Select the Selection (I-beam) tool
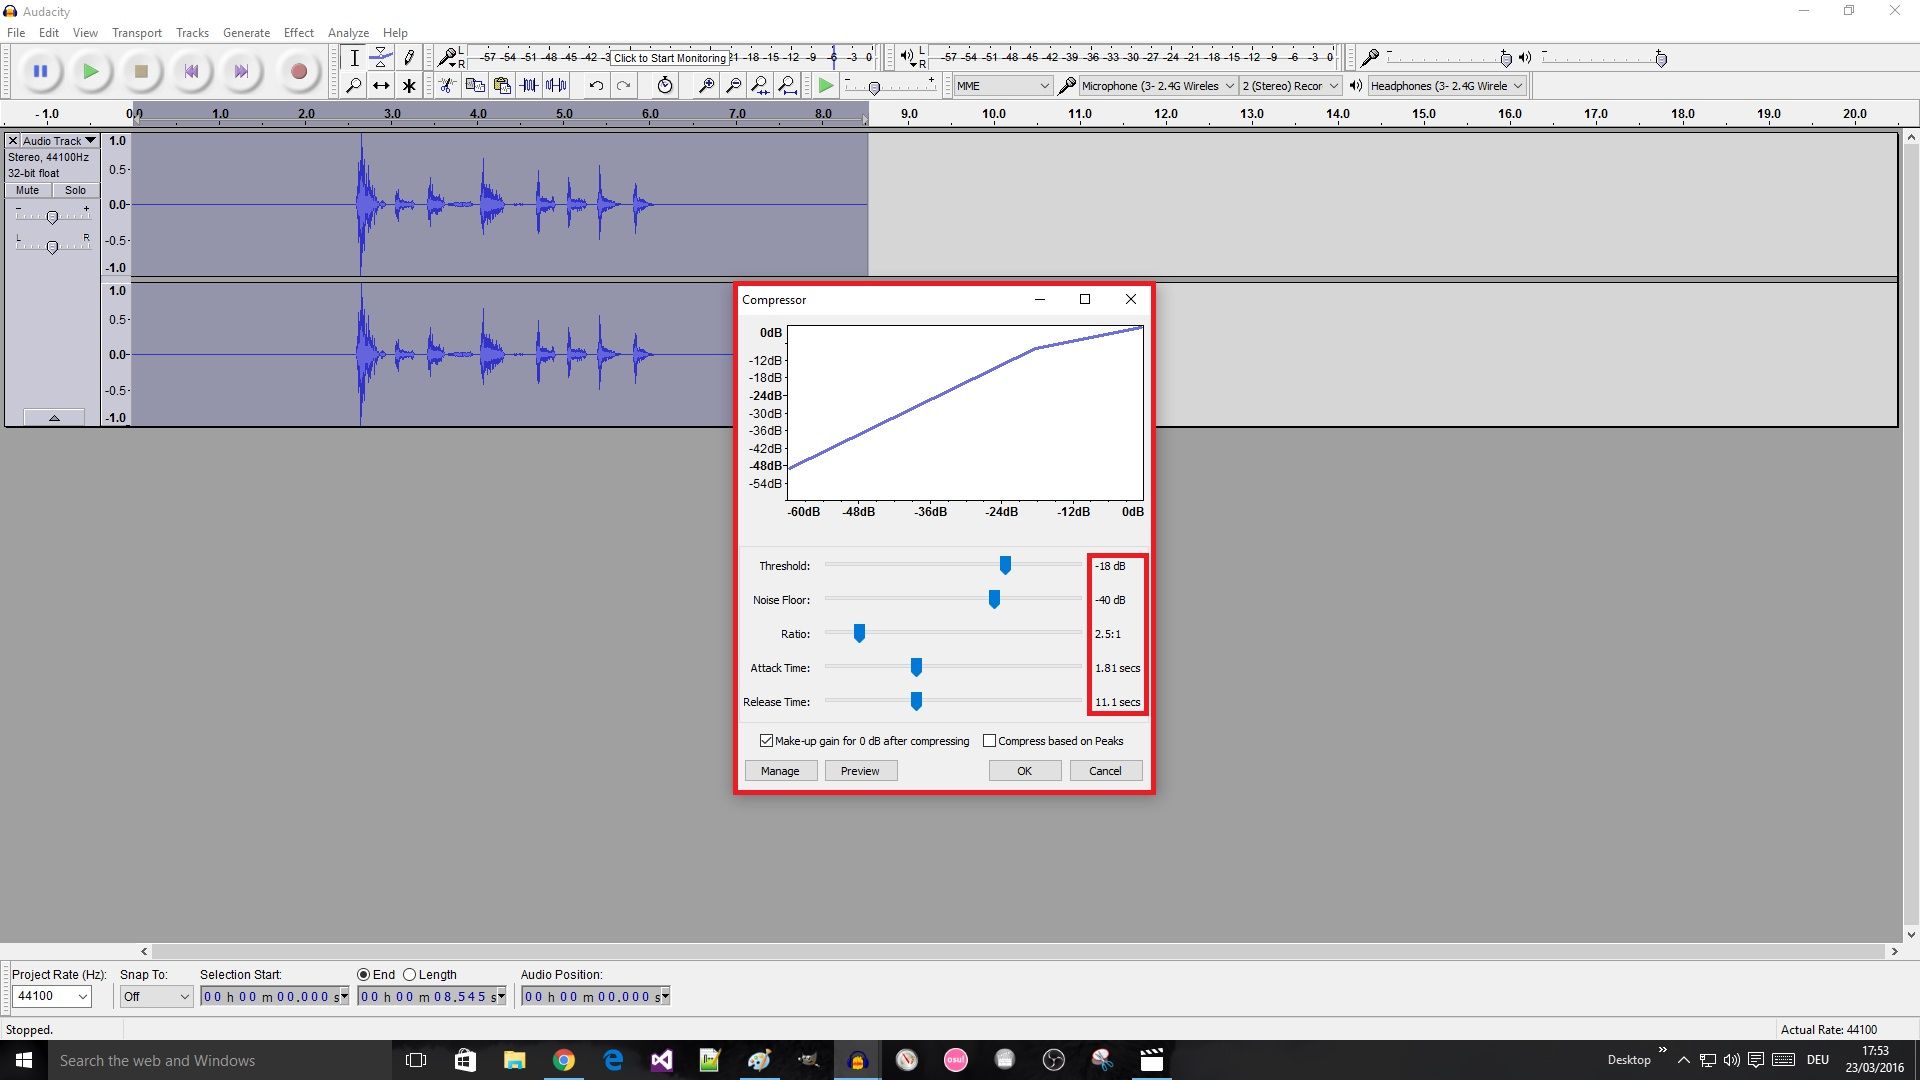This screenshot has width=1920, height=1080. (x=354, y=58)
